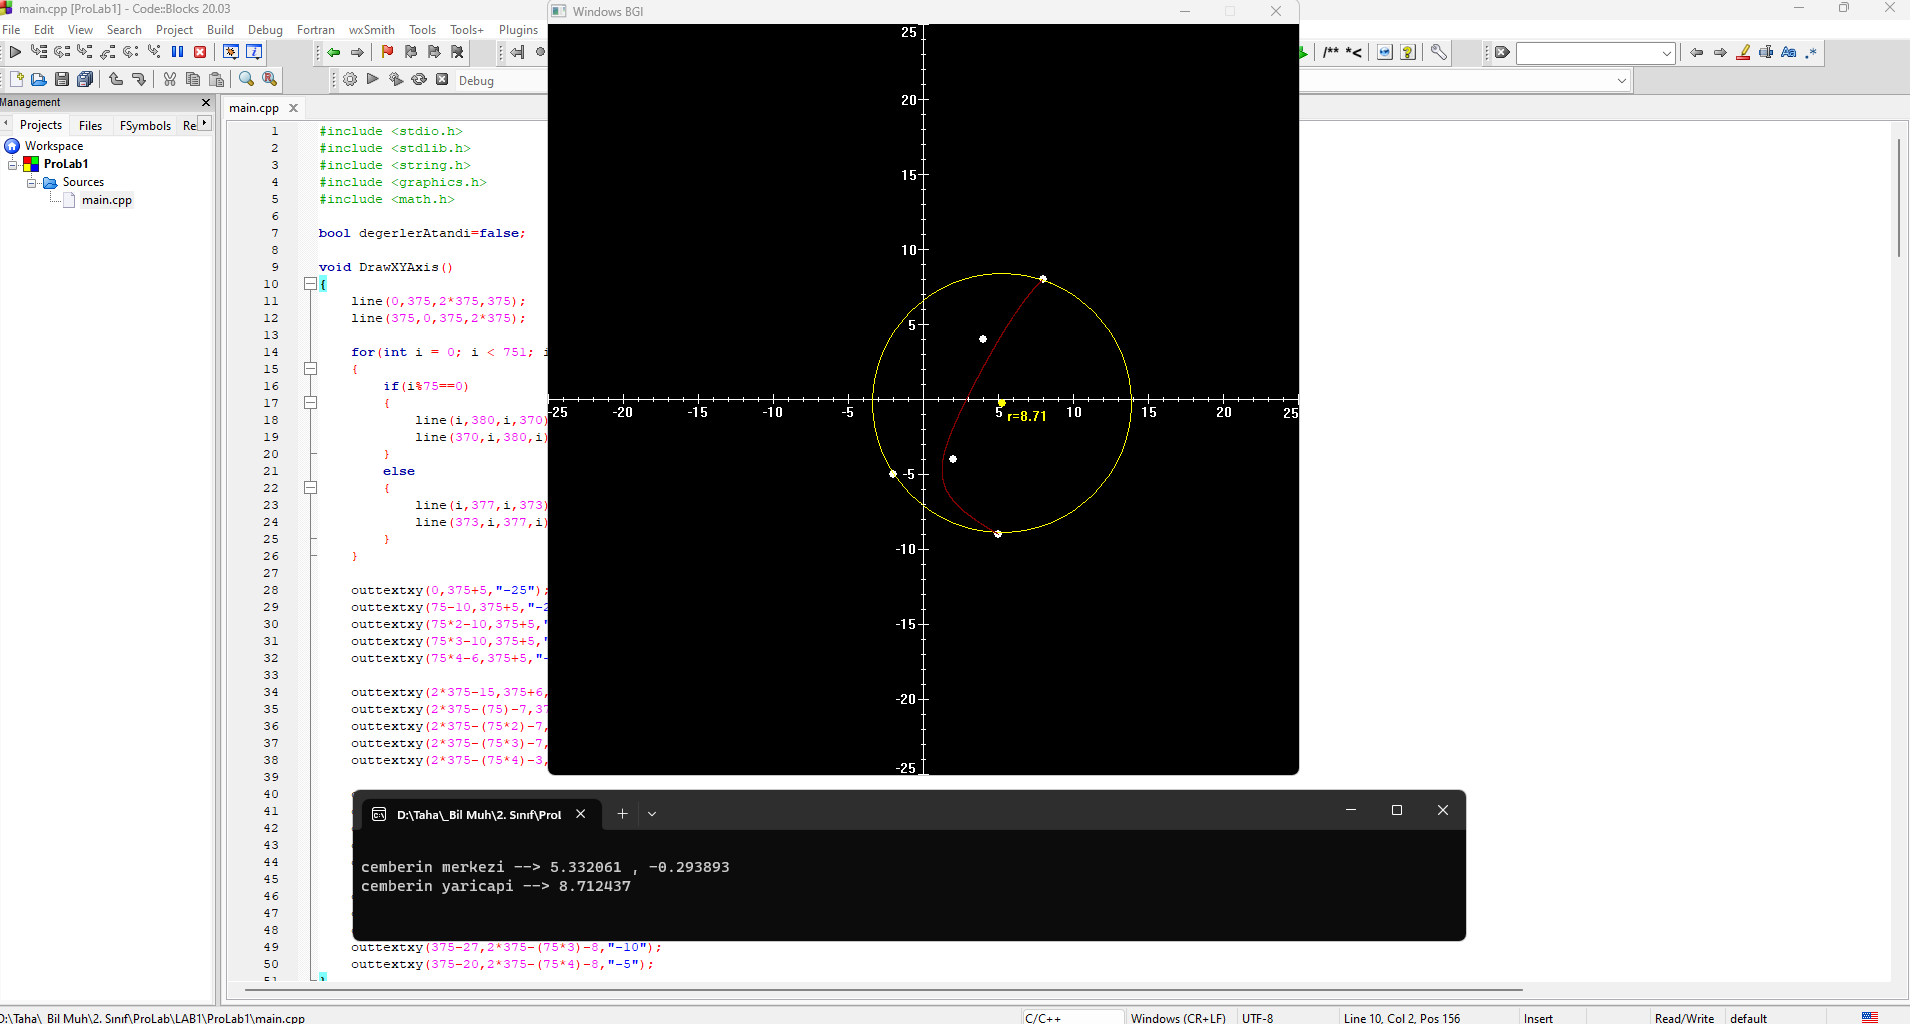Open the wrench preferences icon
Screen dimensions: 1910x1024
[1439, 52]
